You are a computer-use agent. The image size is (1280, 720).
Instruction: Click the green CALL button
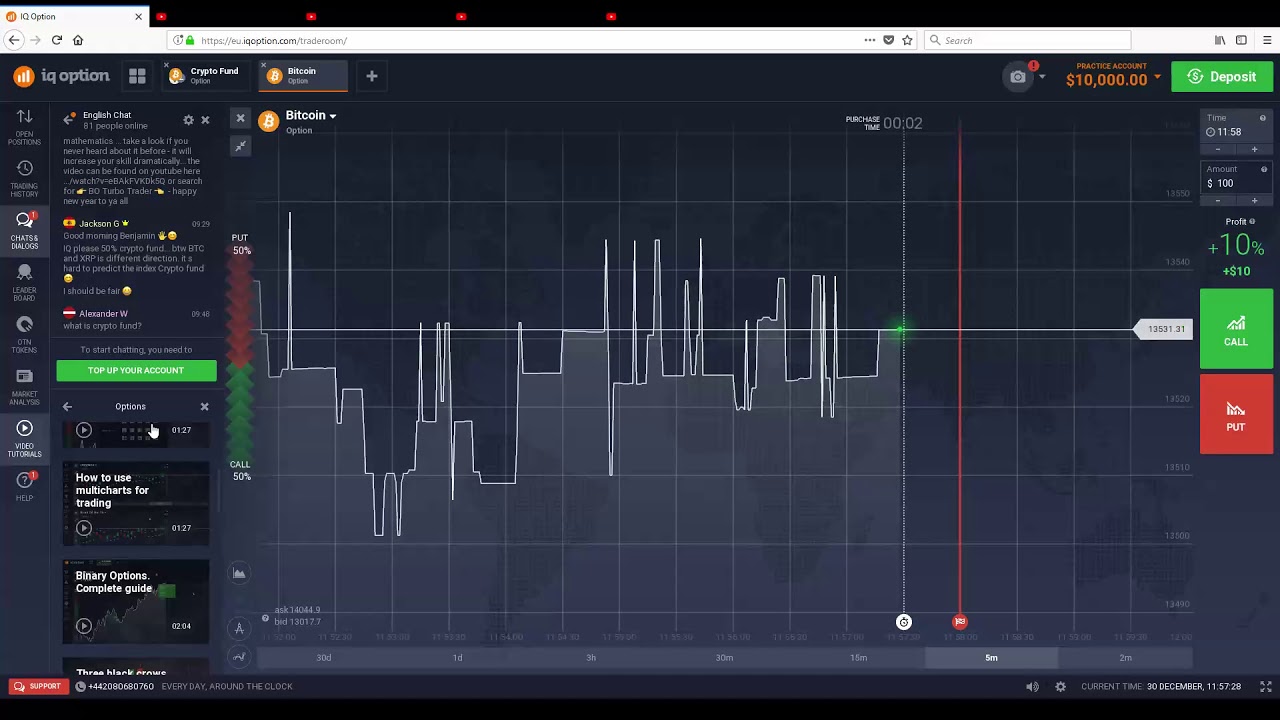tap(1236, 329)
